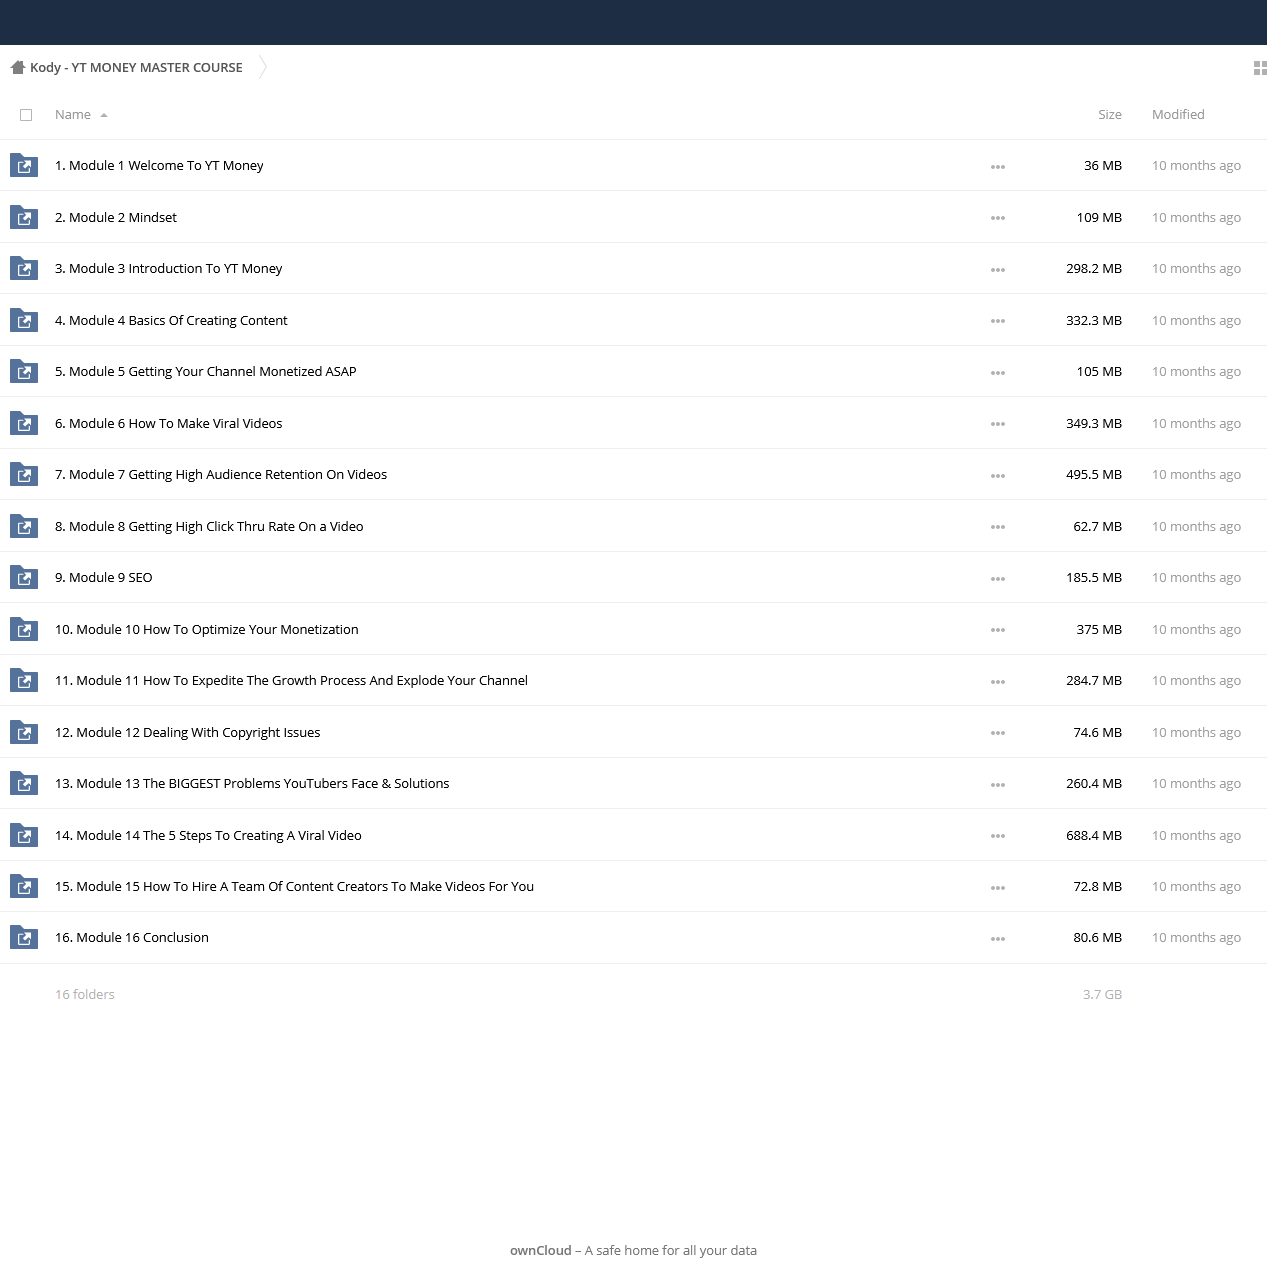The image size is (1267, 1280).
Task: Show the actions ellipsis for Module 12
Action: tap(998, 733)
